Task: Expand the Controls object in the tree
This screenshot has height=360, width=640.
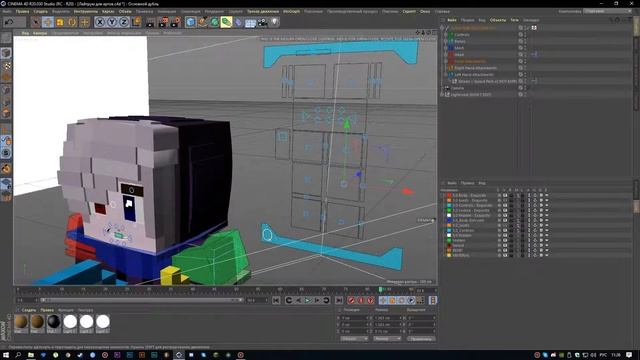Action: [445, 35]
